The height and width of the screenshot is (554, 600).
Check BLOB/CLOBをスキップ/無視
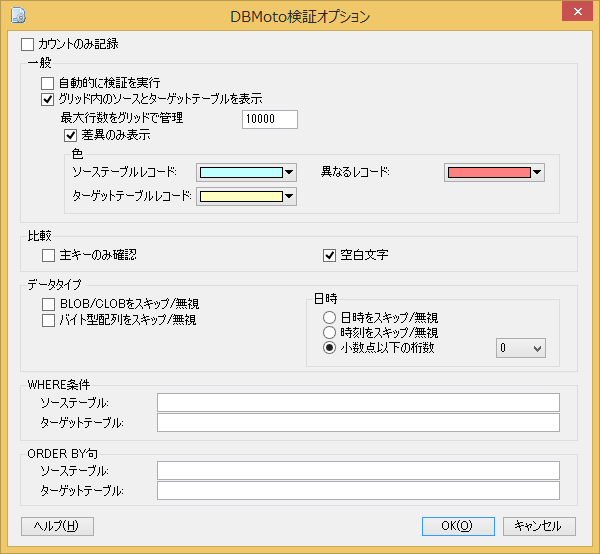(x=48, y=305)
